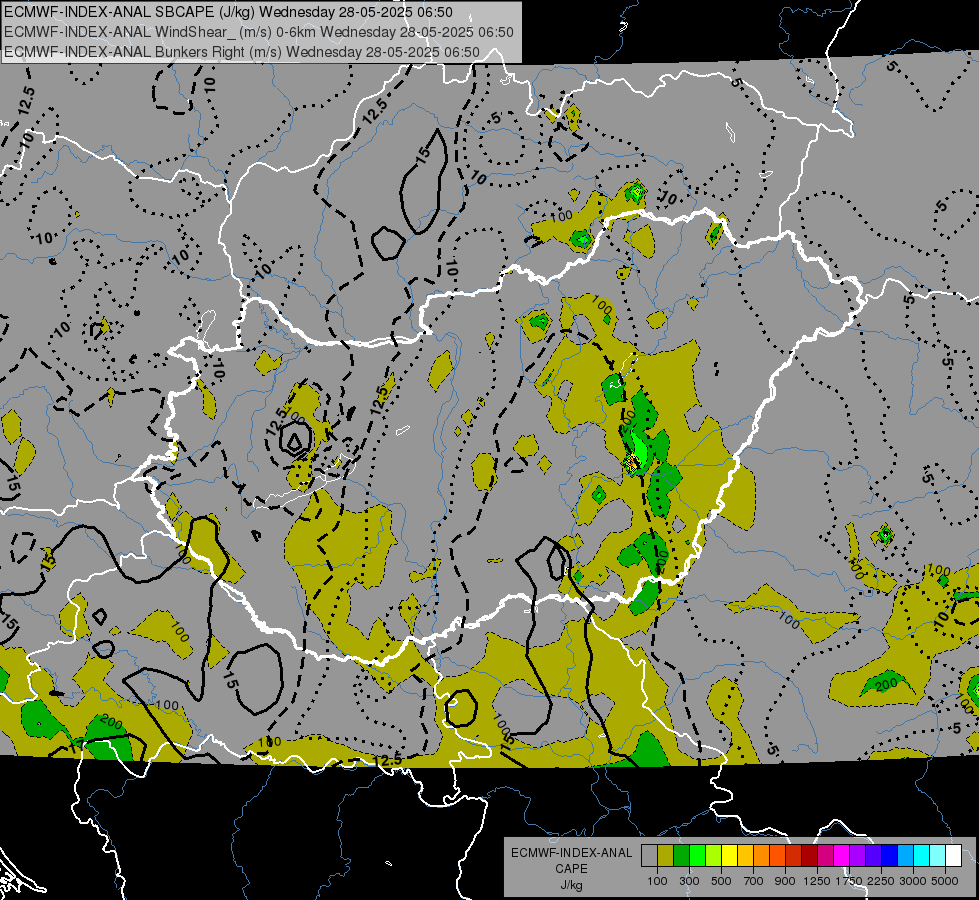Click the legend value 100
The width and height of the screenshot is (979, 900).
coord(657,881)
